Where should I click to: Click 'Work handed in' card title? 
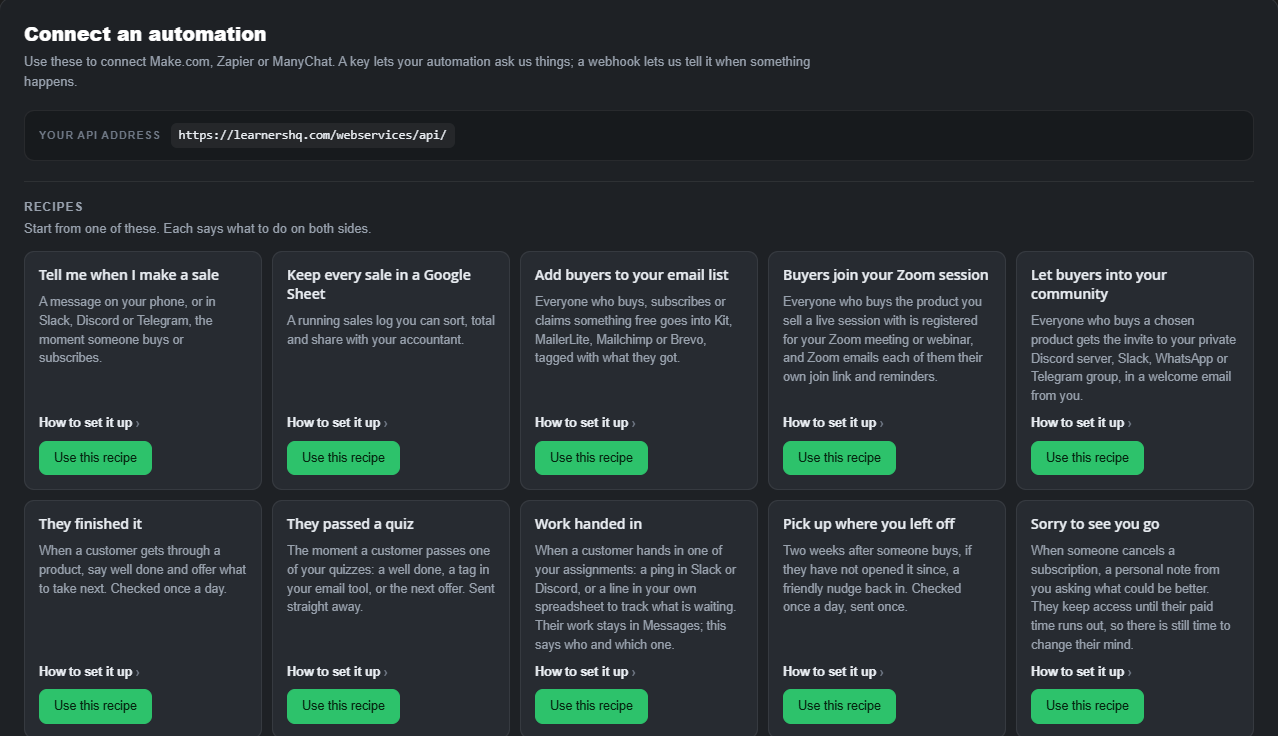click(588, 524)
